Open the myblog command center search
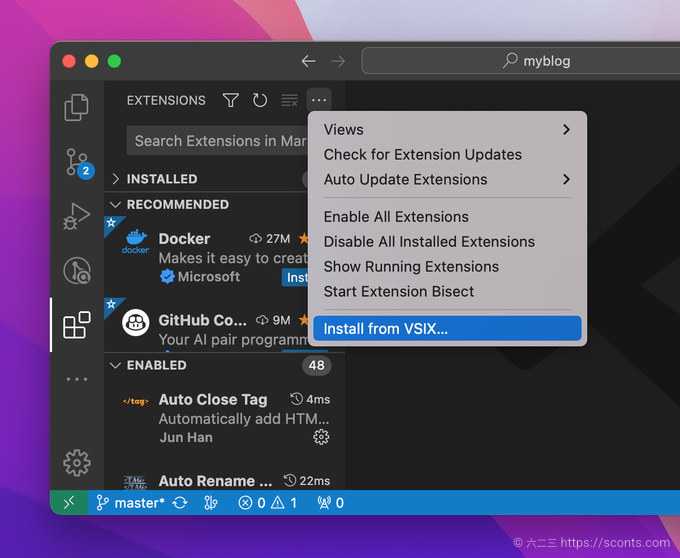The width and height of the screenshot is (680, 558). coord(520,61)
